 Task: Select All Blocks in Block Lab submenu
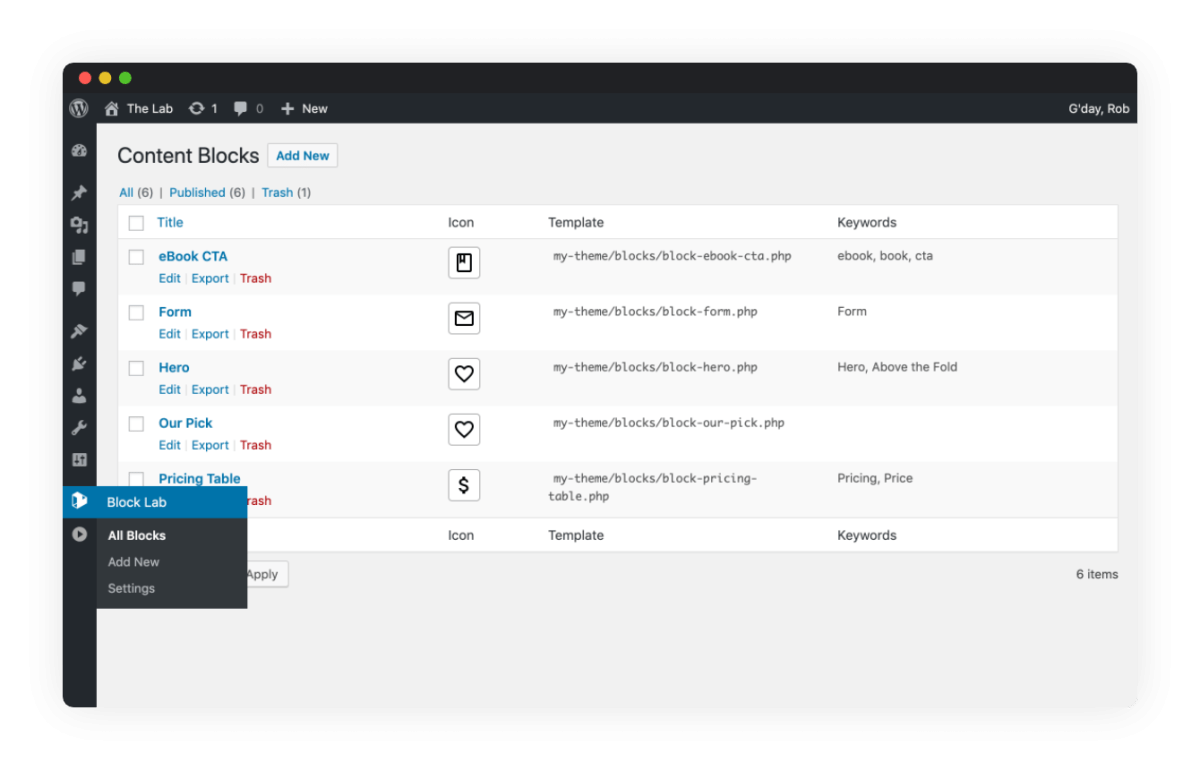[x=137, y=536]
